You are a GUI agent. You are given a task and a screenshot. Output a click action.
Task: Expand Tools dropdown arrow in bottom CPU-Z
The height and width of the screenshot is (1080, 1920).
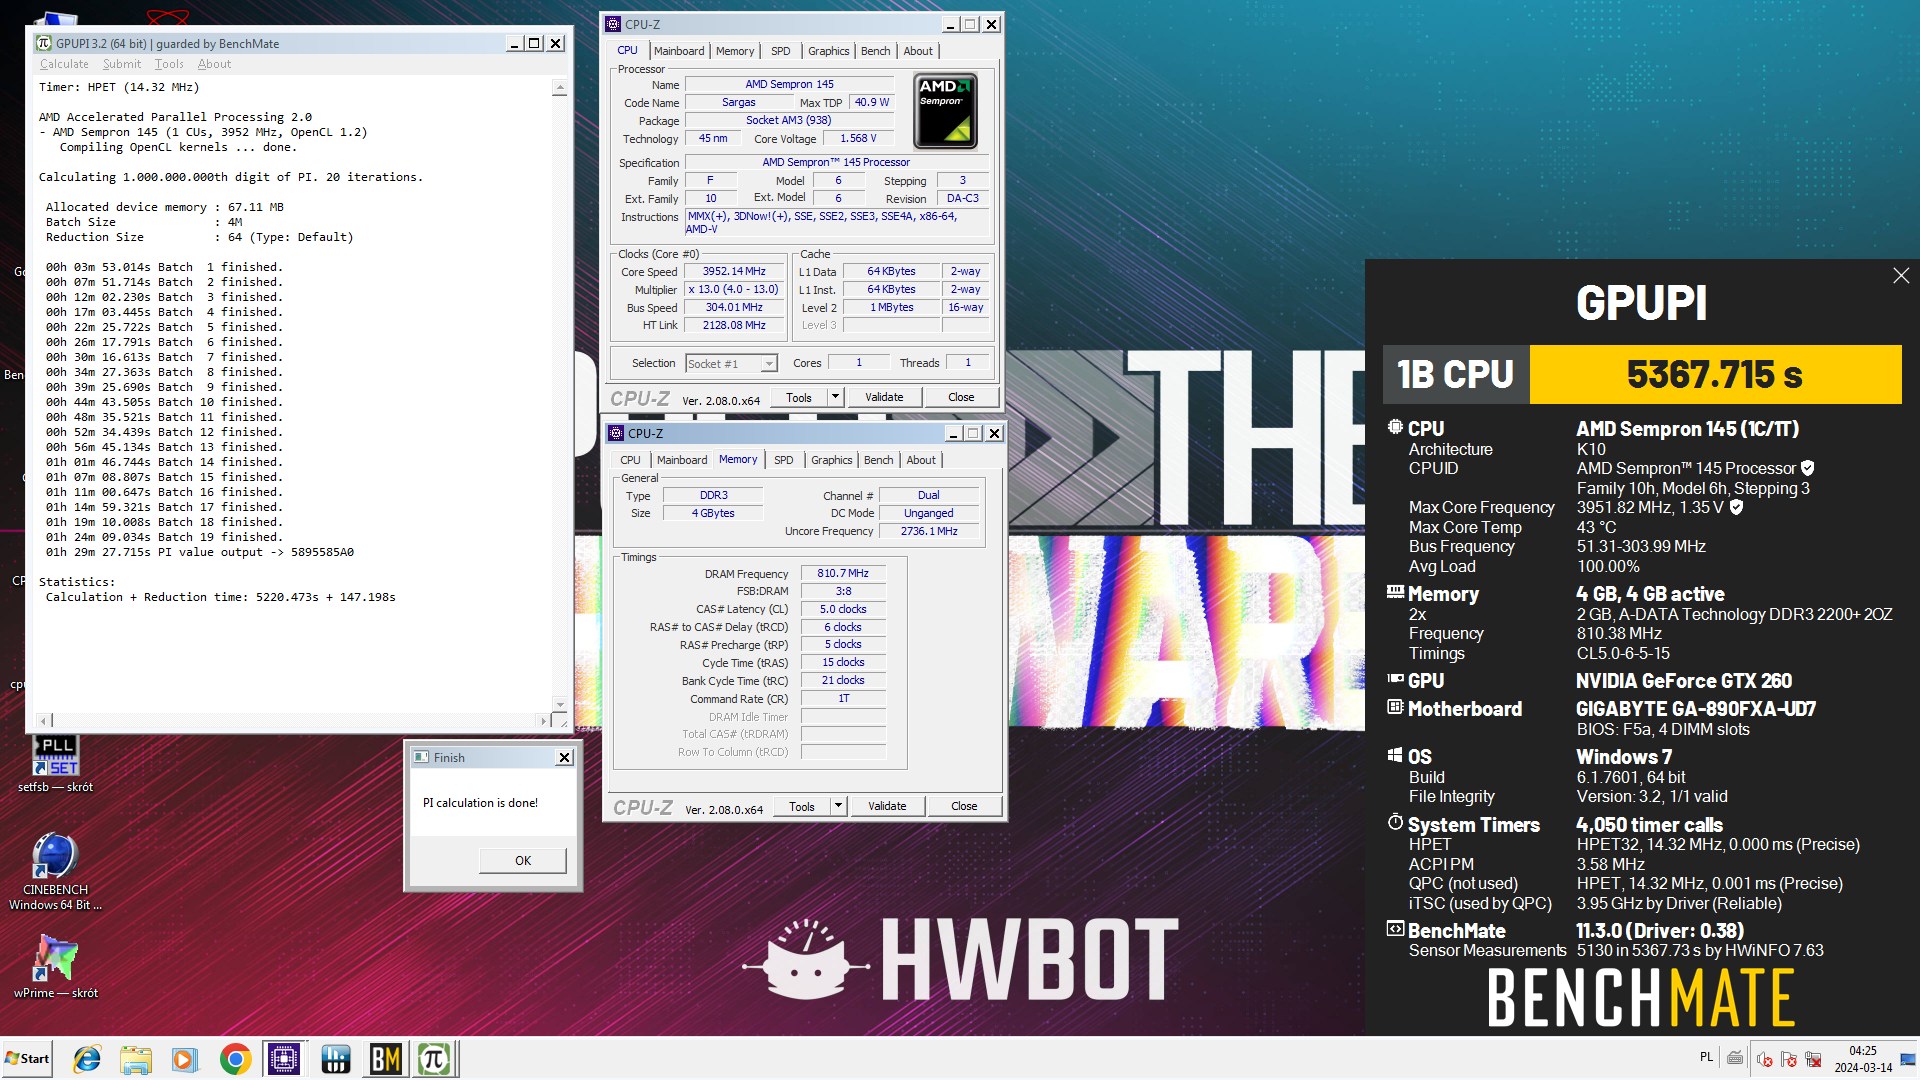838,806
